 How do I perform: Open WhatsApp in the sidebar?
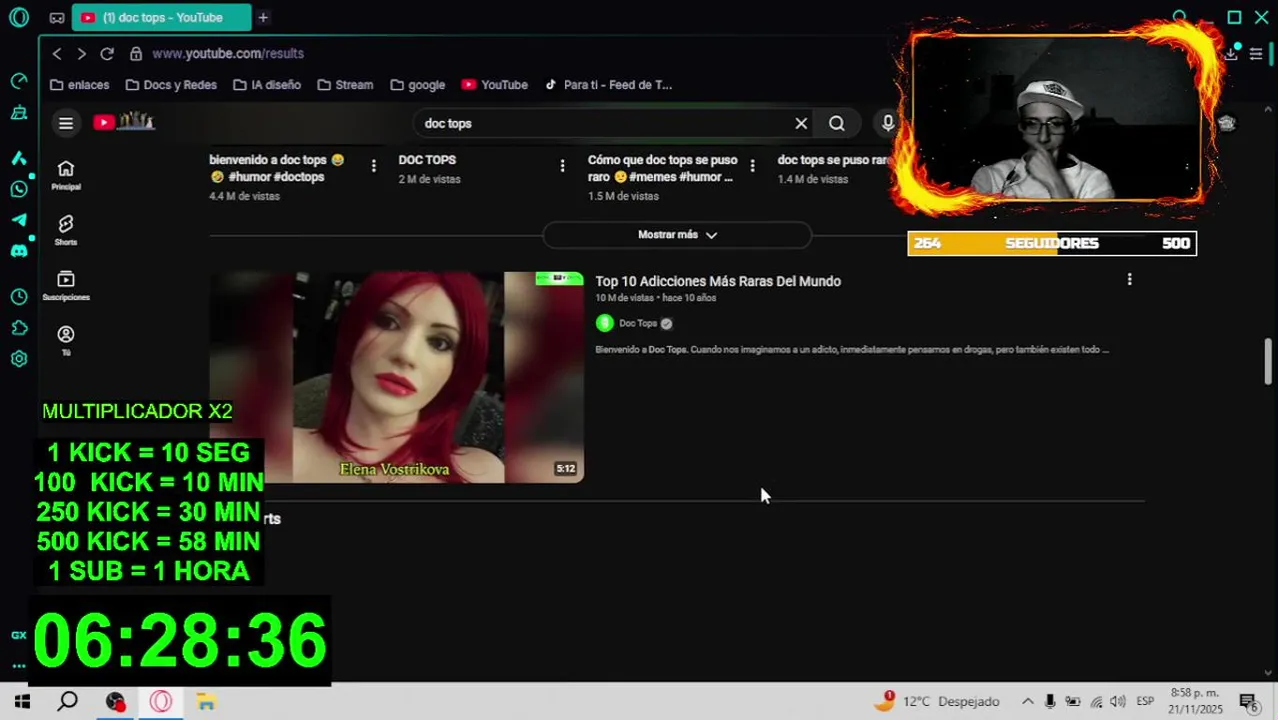point(19,189)
